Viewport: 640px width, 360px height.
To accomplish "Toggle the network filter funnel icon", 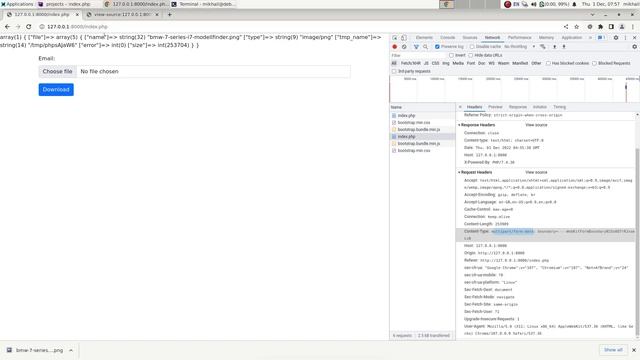I will [416, 47].
